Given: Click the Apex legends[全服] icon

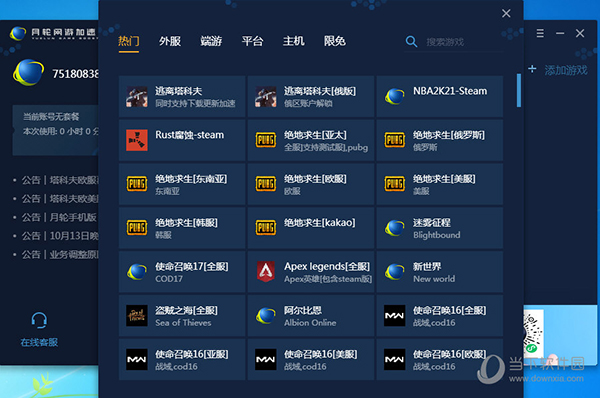Looking at the screenshot, I should click(x=266, y=272).
